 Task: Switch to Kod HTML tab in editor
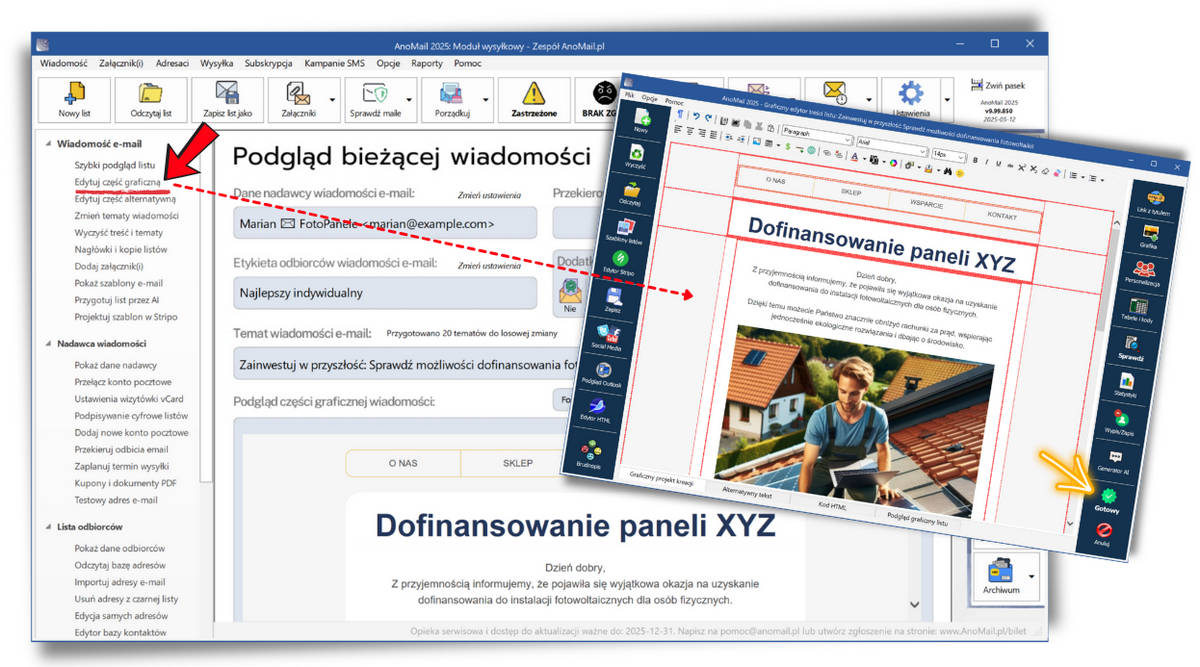pyautogui.click(x=831, y=507)
